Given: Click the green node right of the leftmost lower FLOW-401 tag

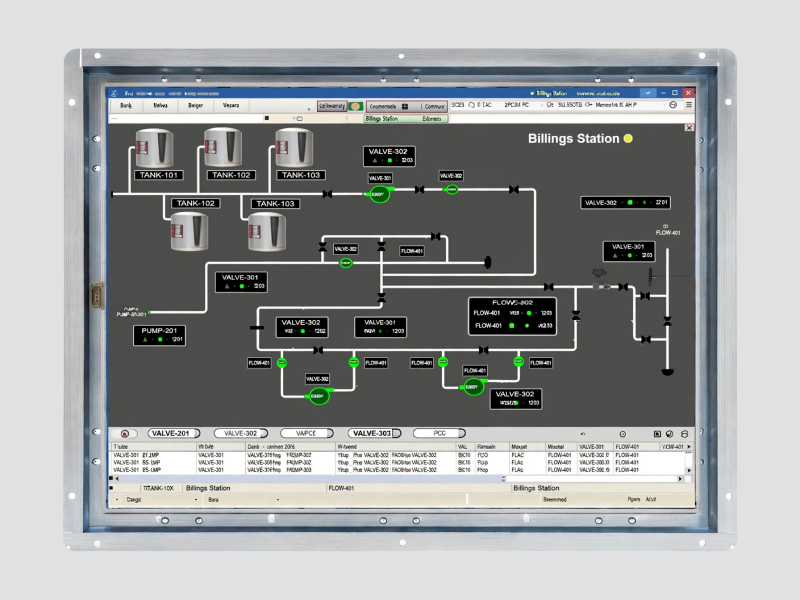Looking at the screenshot, I should 282,363.
